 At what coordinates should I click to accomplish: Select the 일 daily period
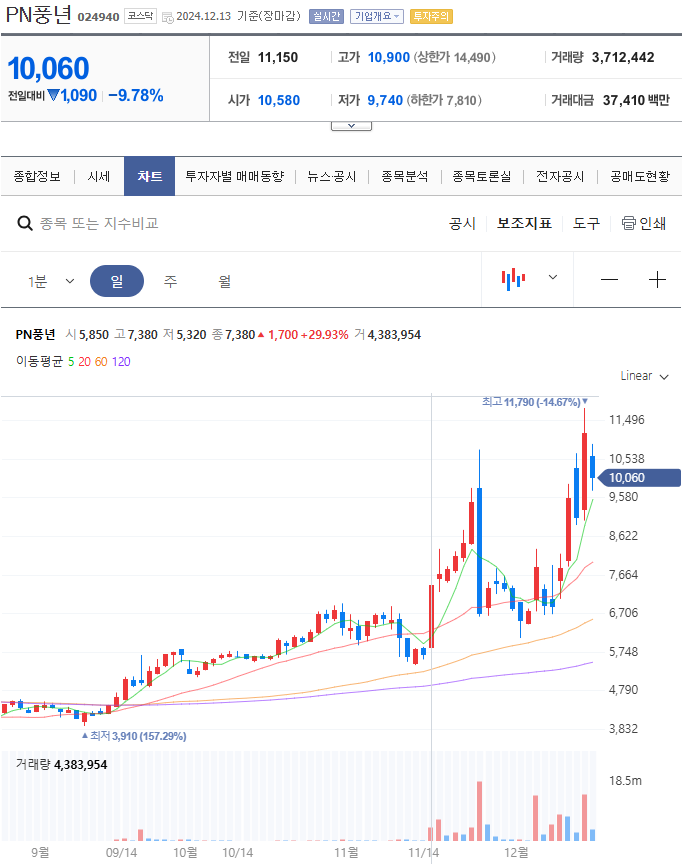click(117, 281)
